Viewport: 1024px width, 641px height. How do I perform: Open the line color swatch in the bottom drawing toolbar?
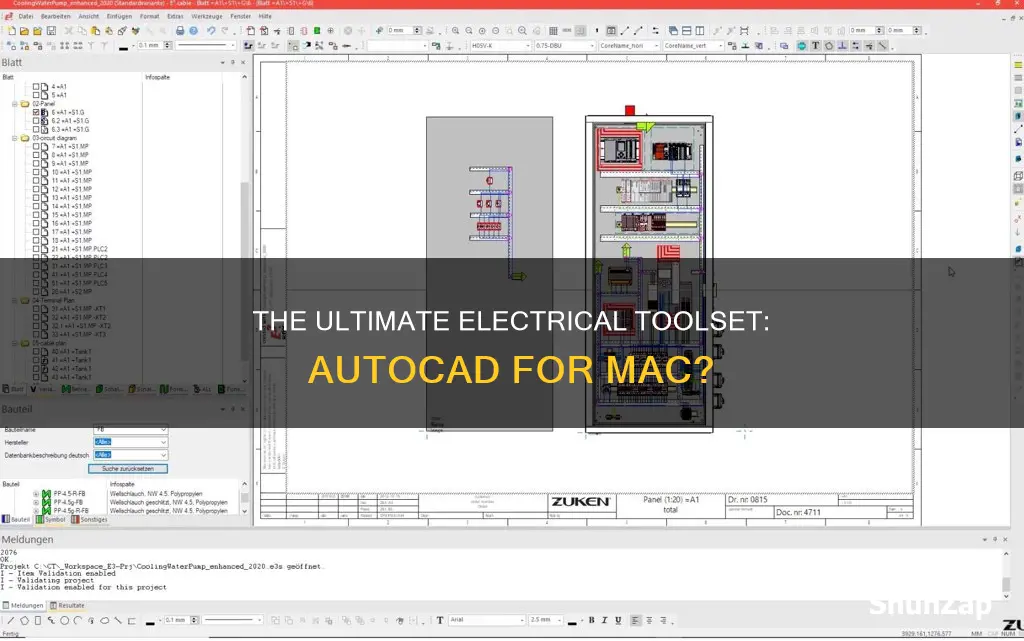click(x=150, y=622)
